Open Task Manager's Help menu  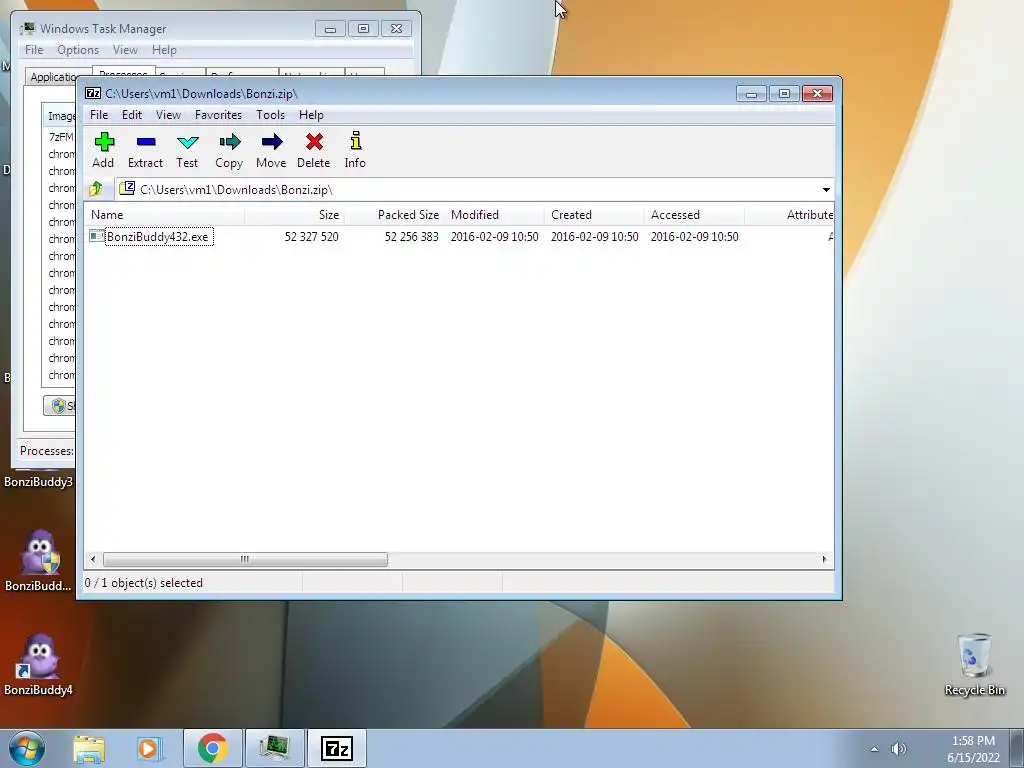coord(164,50)
